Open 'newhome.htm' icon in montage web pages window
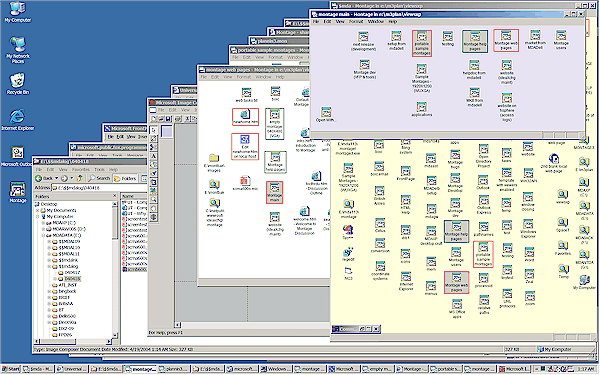This screenshot has width=600, height=375. (x=245, y=117)
